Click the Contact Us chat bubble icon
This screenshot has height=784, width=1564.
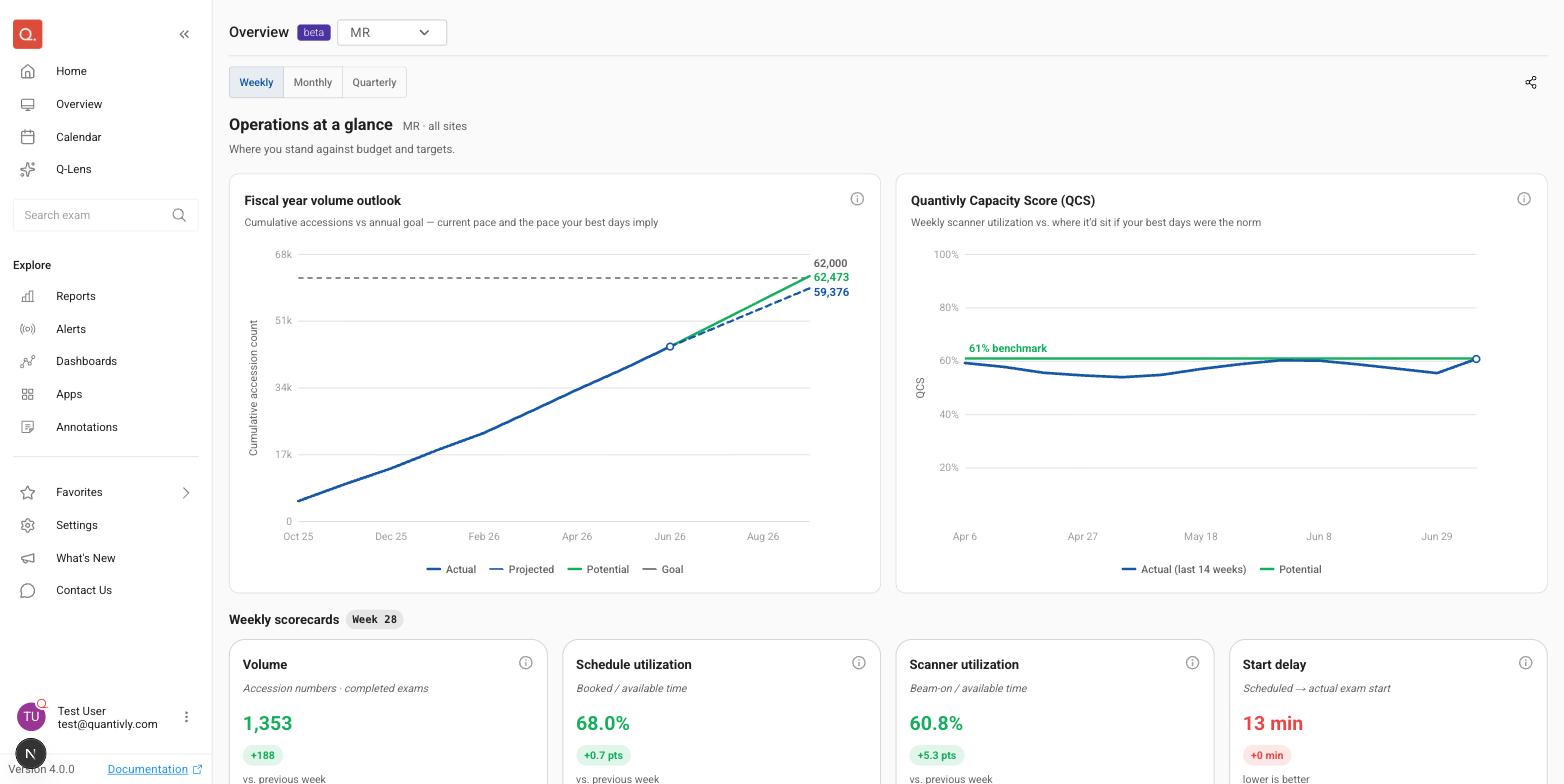pos(28,590)
